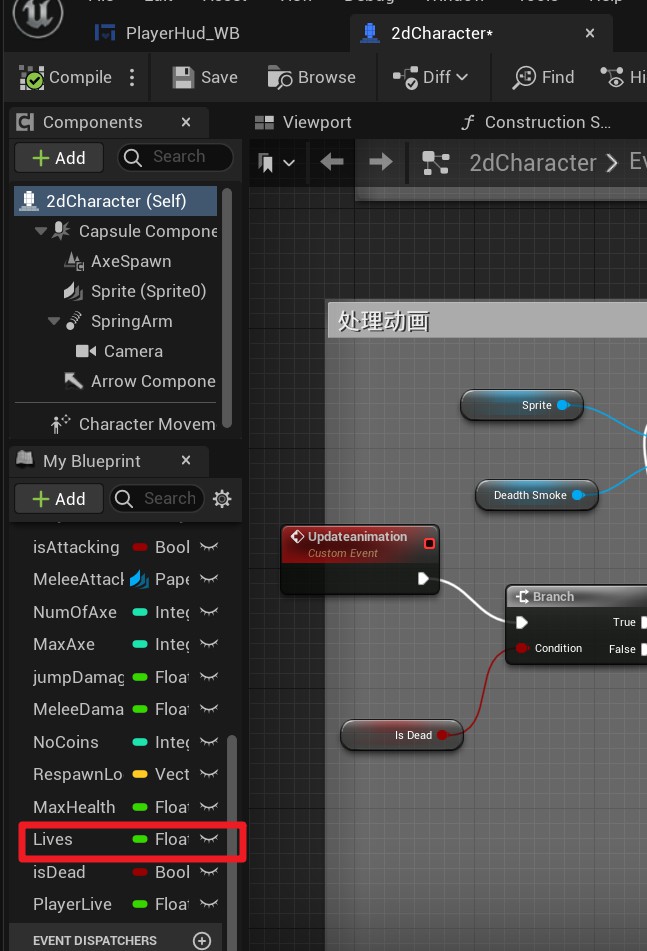
Task: Click the Components search field
Action: [x=178, y=157]
